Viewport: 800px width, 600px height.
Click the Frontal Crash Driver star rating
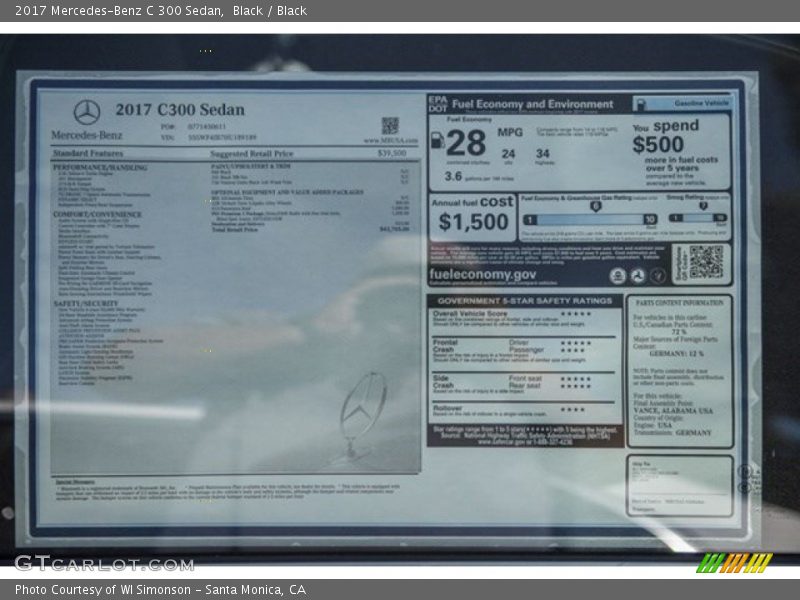tap(576, 343)
